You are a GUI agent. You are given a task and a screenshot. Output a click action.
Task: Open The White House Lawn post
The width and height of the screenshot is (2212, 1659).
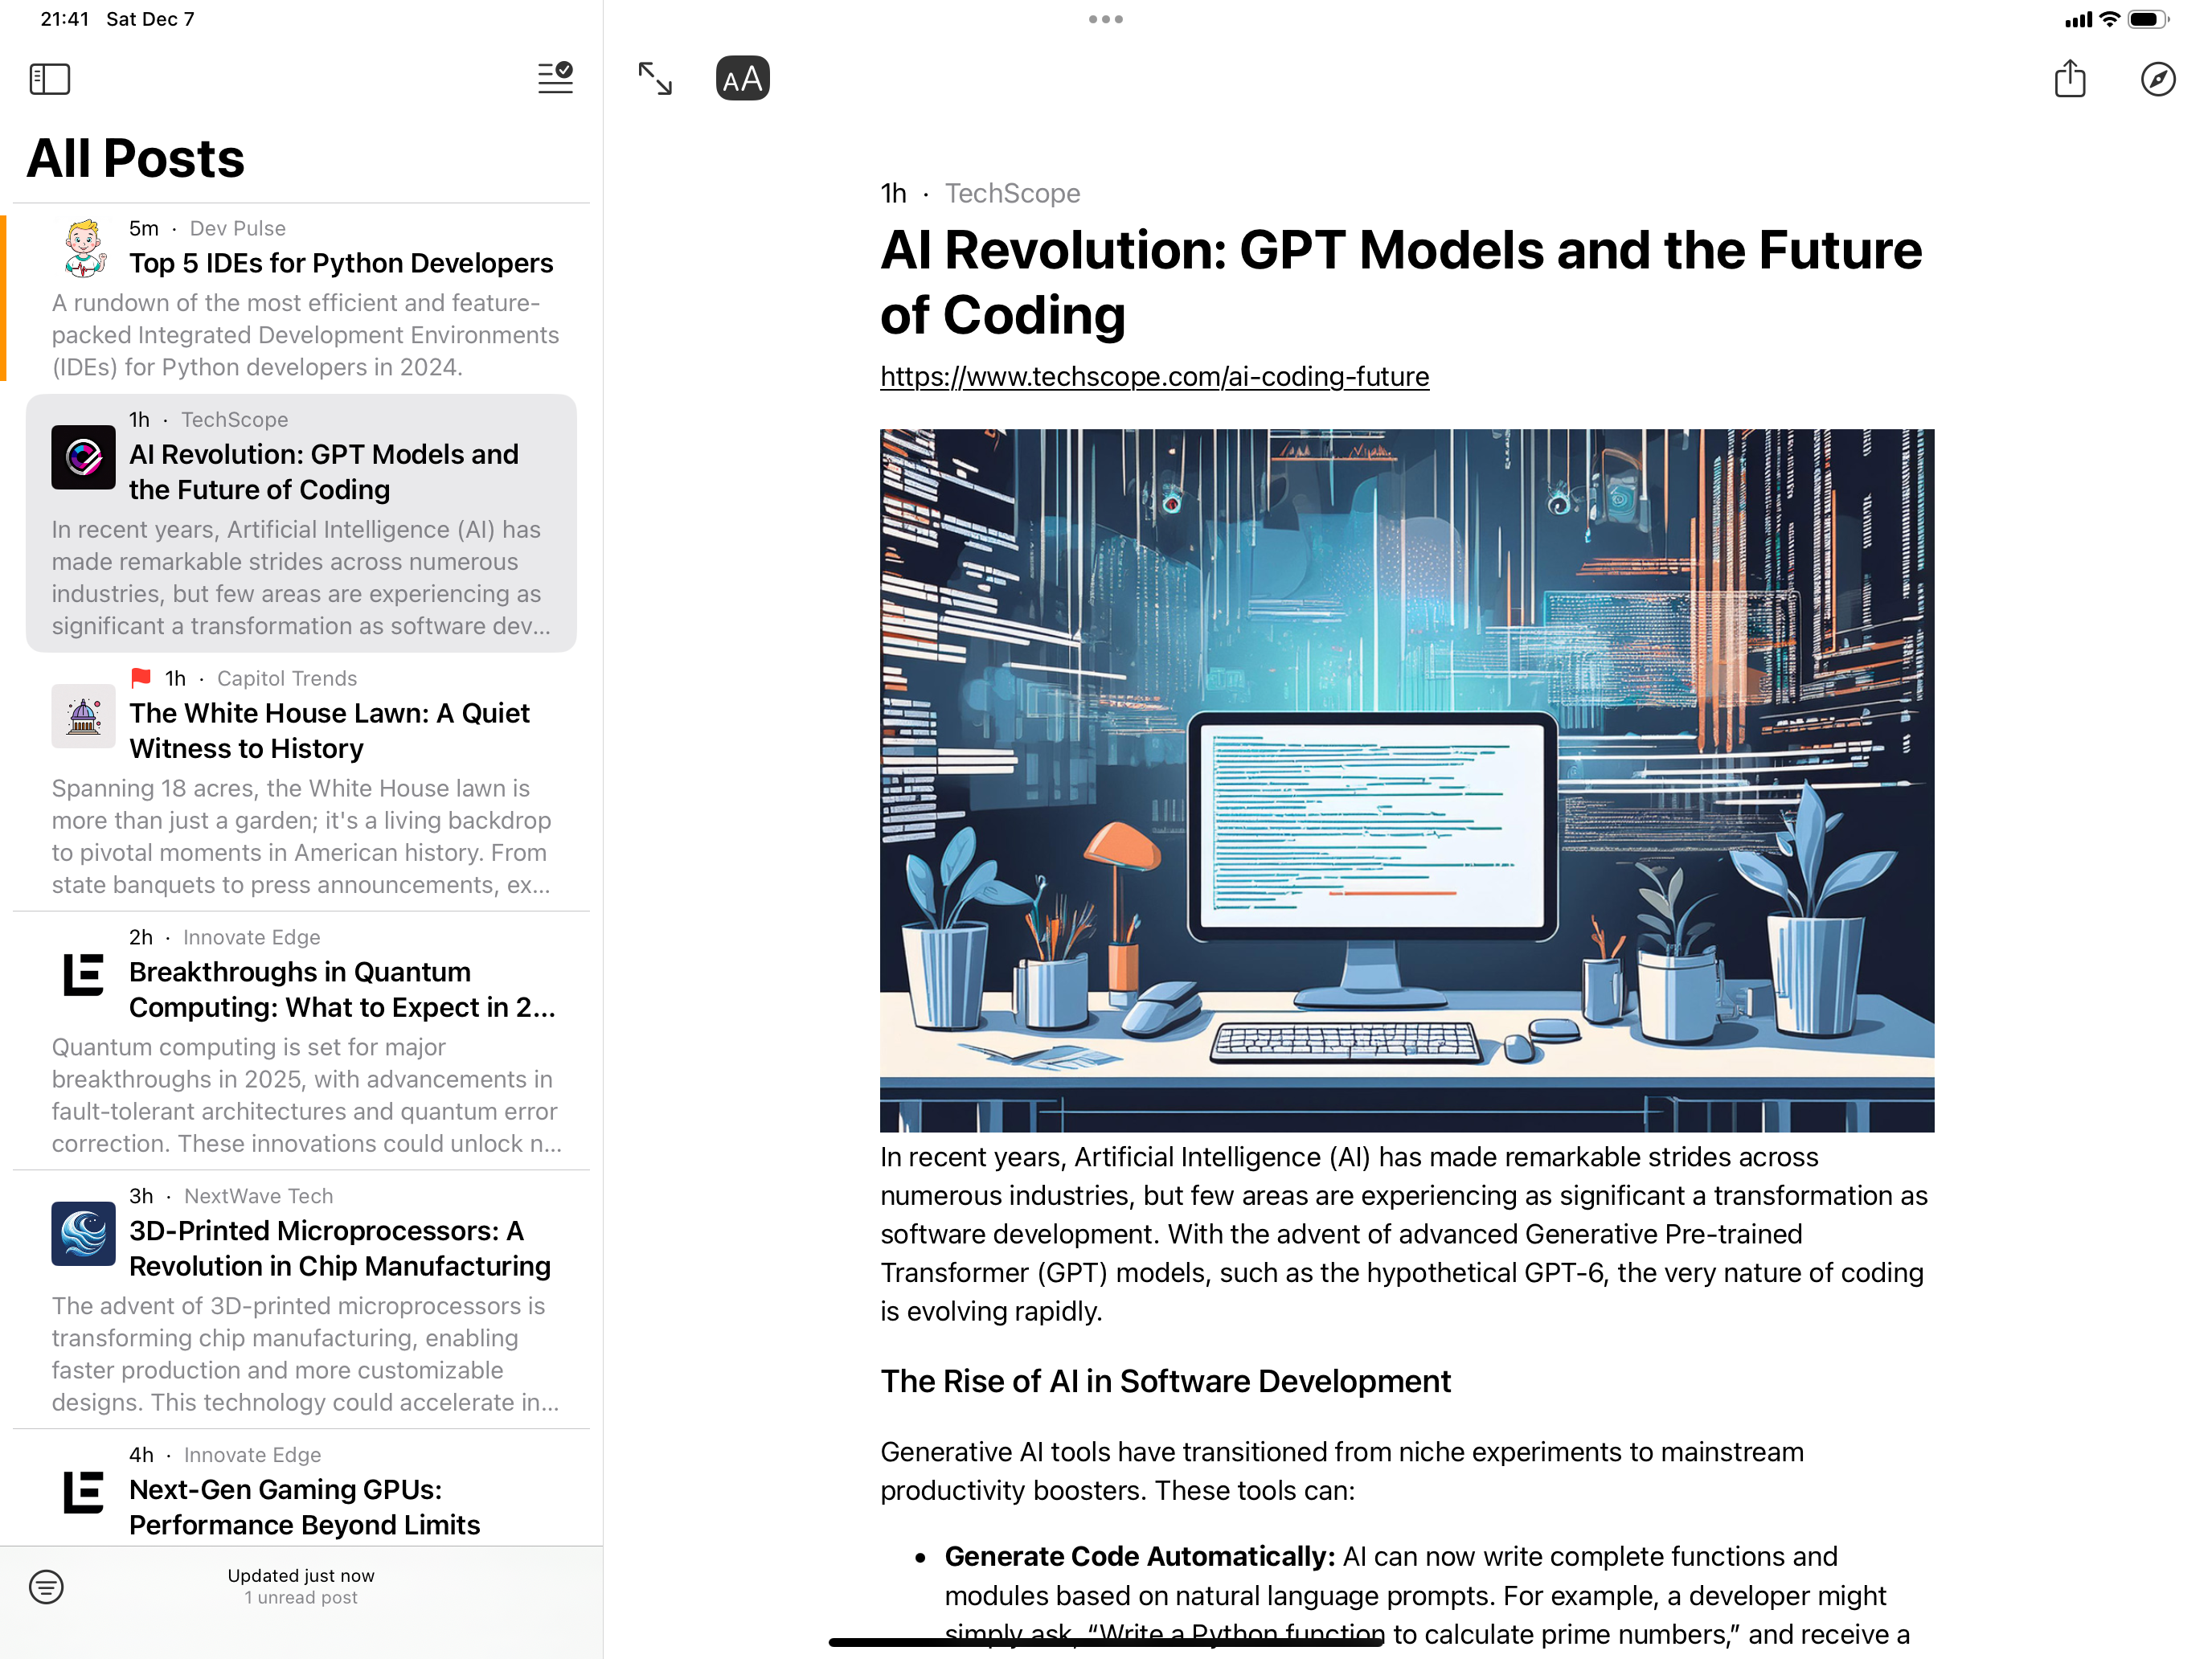[301, 782]
